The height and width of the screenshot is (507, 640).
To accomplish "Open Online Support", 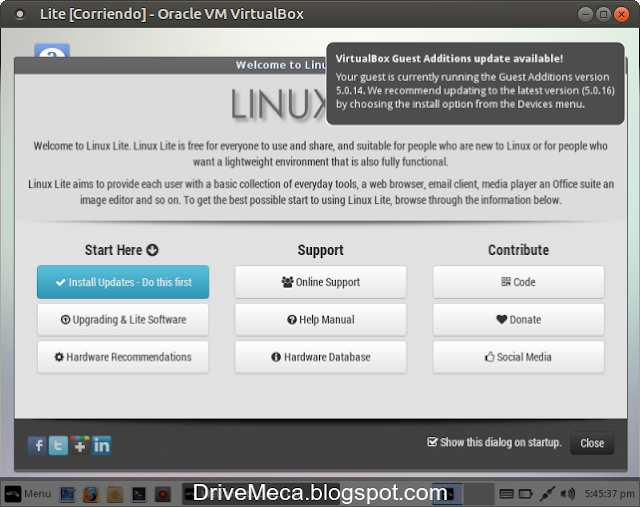I will 320,282.
